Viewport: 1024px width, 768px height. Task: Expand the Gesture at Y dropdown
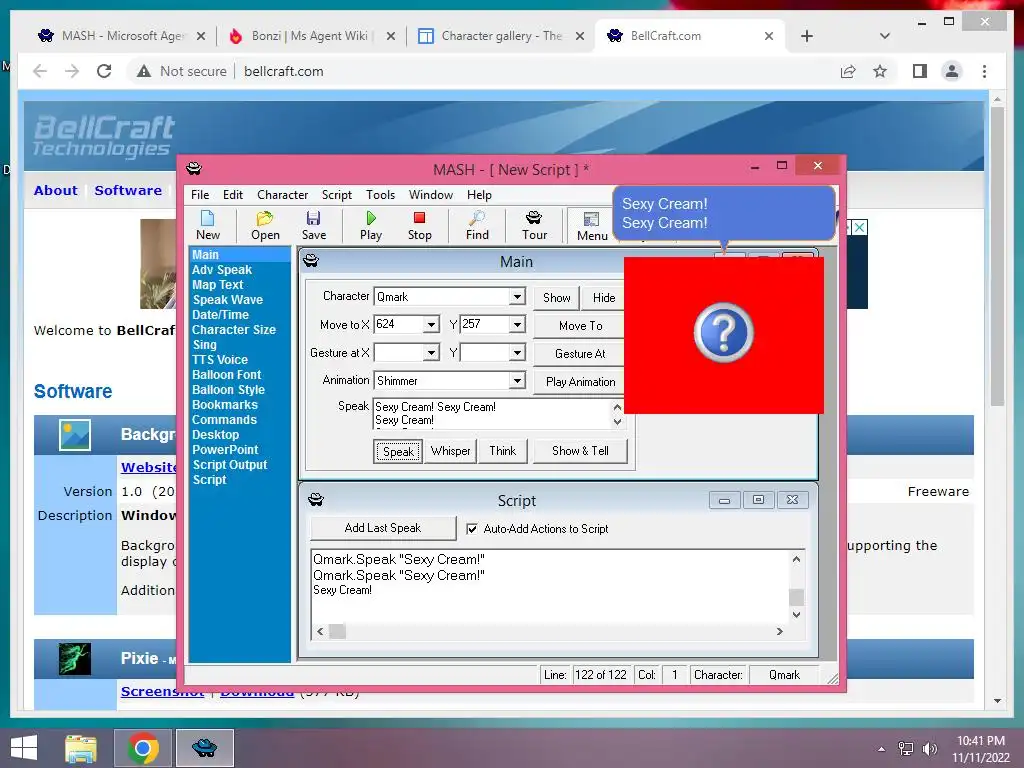(517, 353)
